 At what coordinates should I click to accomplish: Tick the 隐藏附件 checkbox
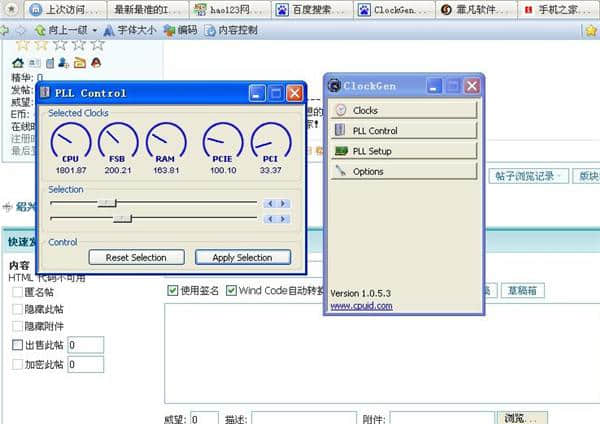17,325
